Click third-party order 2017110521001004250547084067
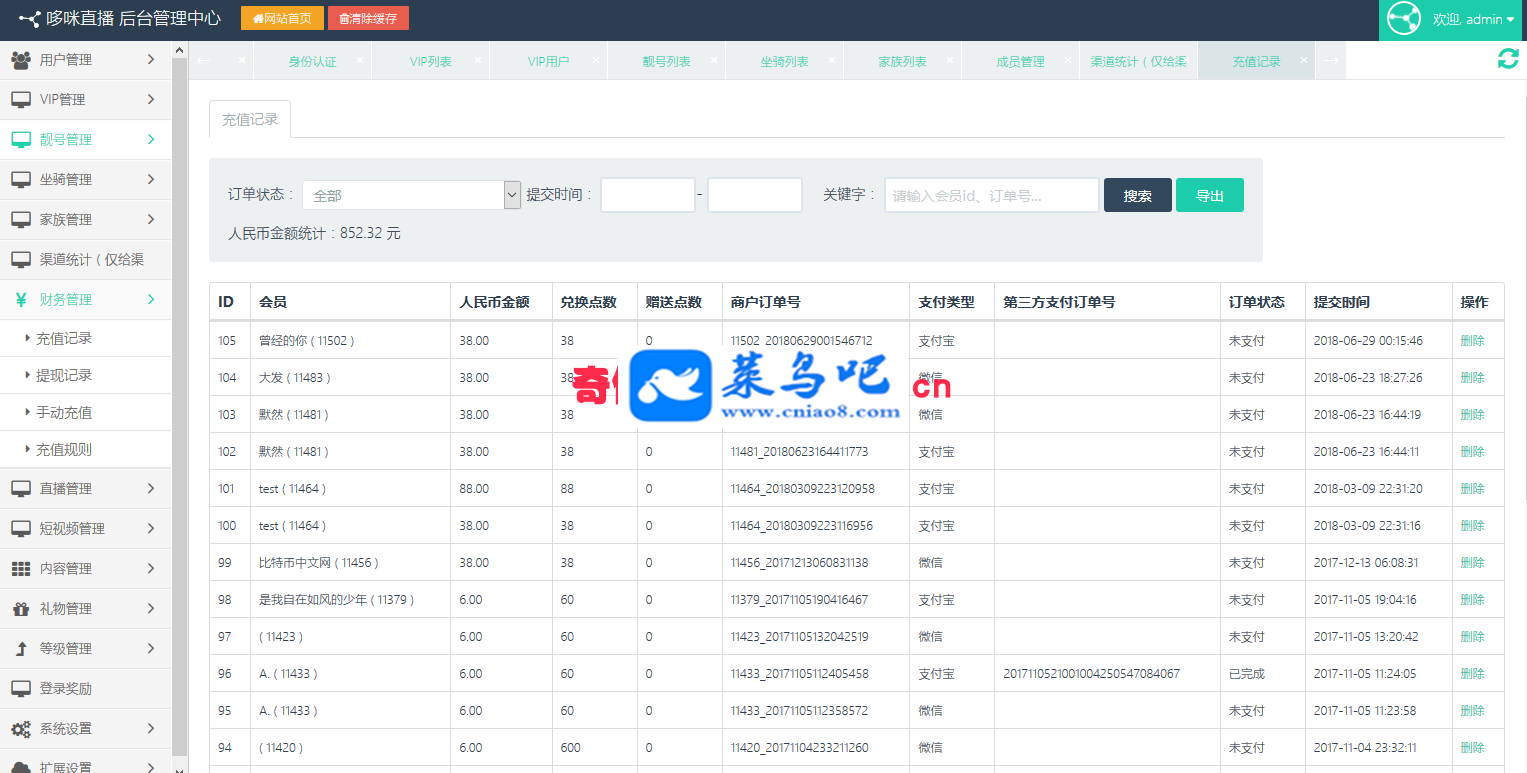The width and height of the screenshot is (1527, 773). tap(1091, 673)
